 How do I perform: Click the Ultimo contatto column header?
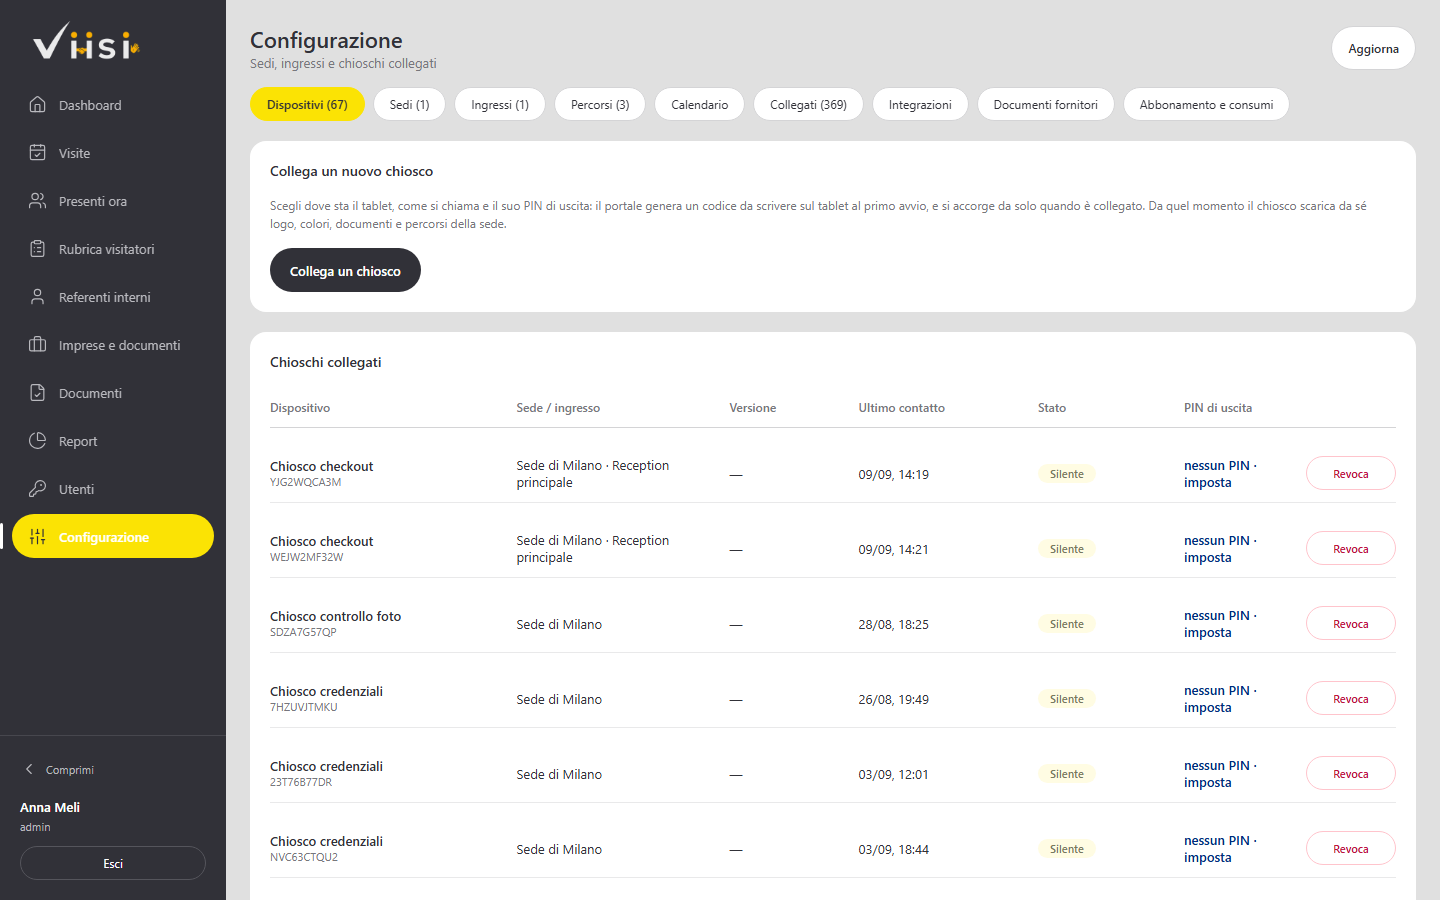(x=901, y=408)
